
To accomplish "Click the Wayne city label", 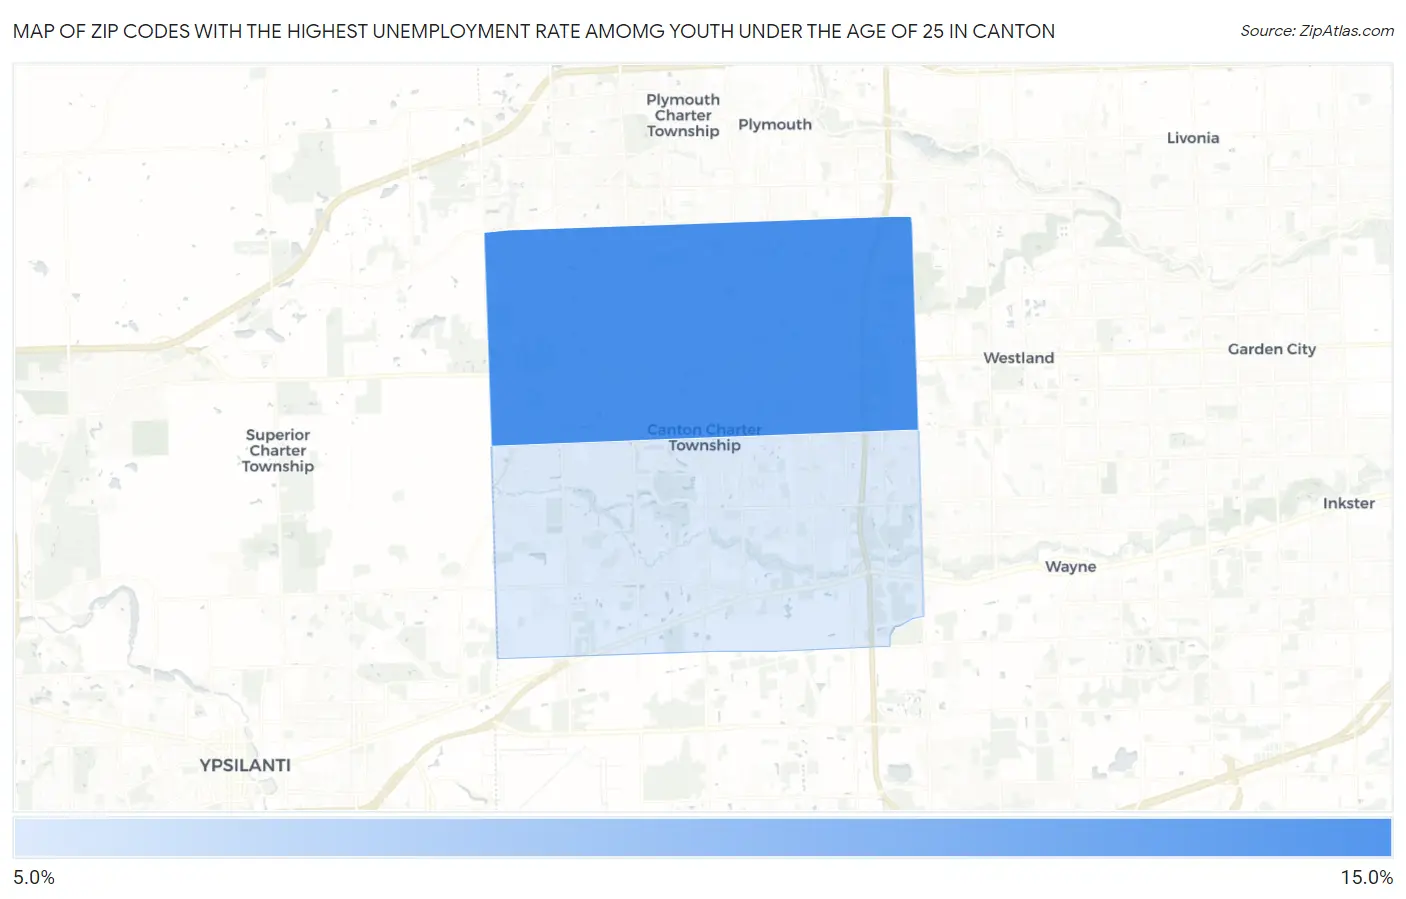I will 1070,566.
